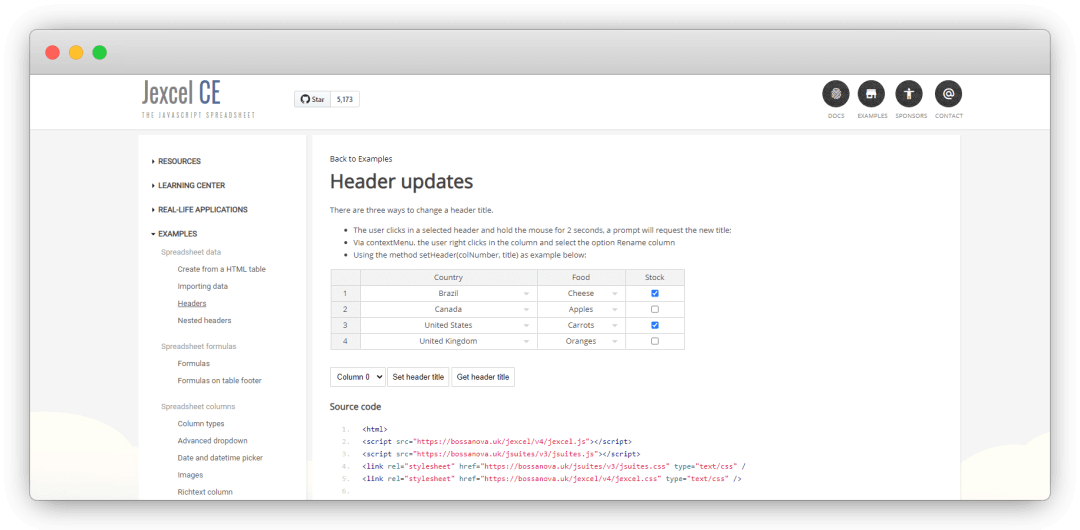Open Advanced dropdown sidebar item

(212, 440)
